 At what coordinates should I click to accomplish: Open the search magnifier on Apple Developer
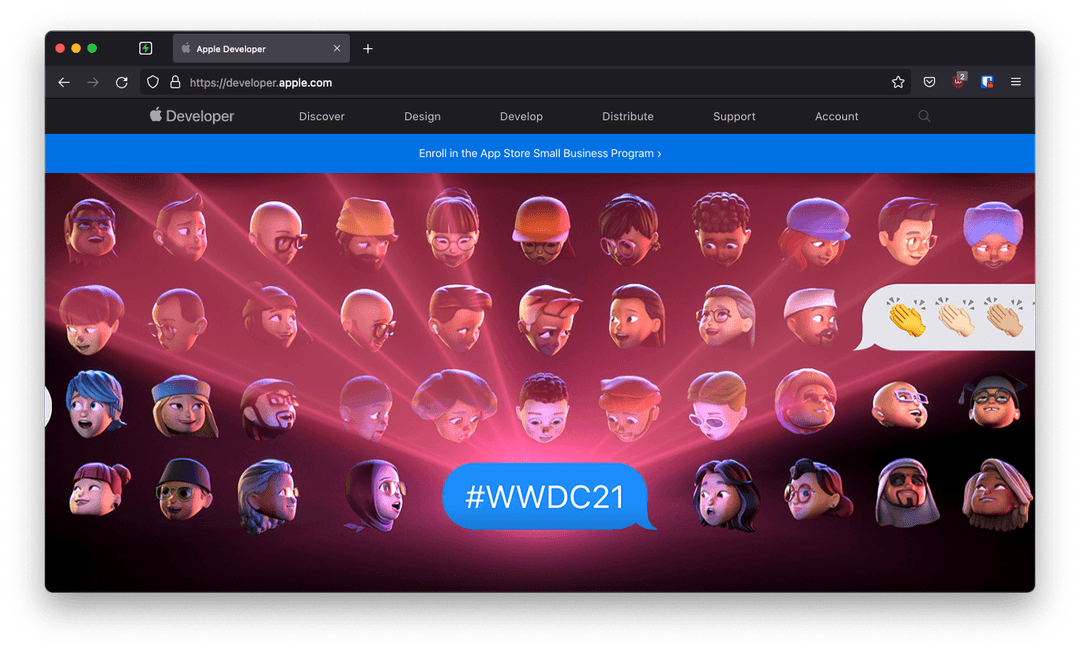(x=924, y=116)
